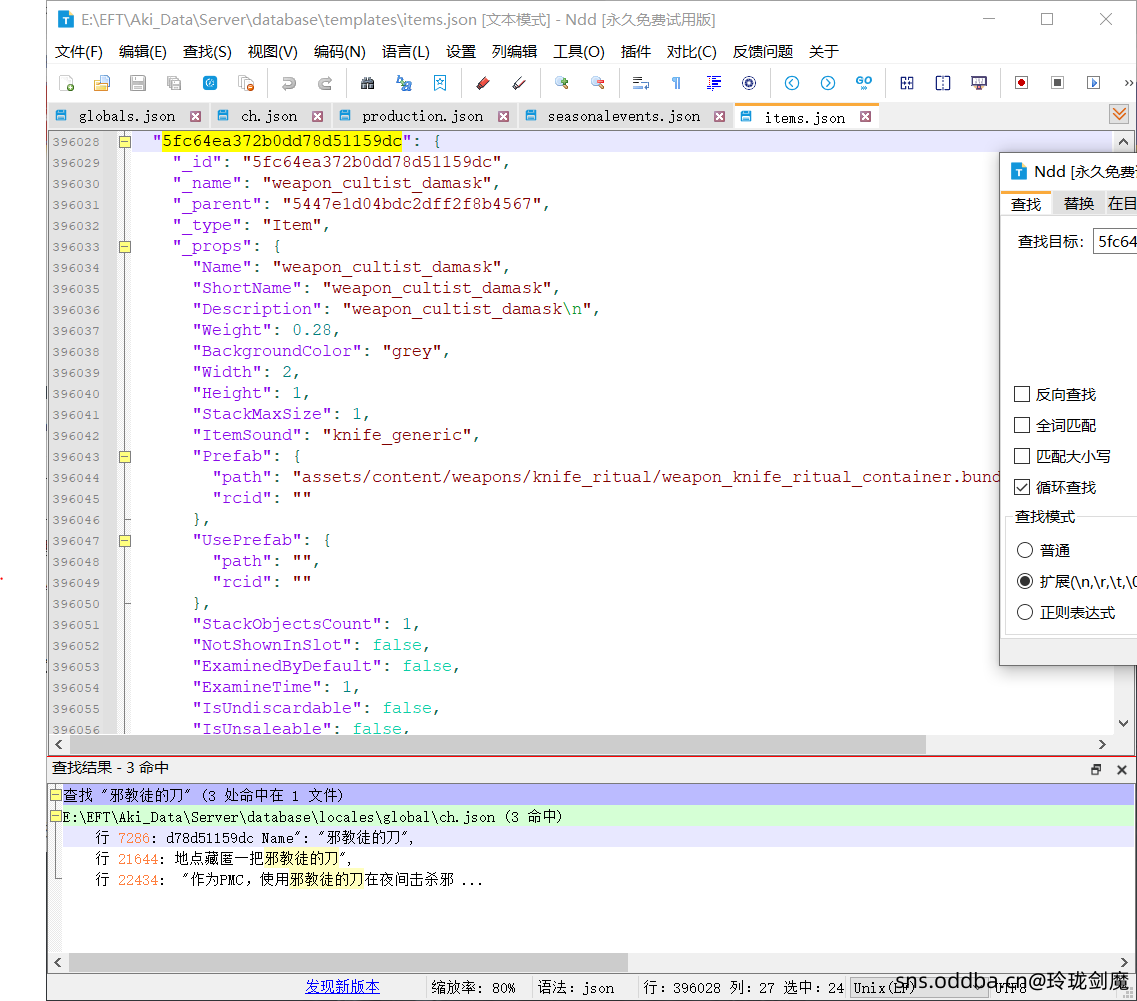Viewport: 1137px width, 1001px height.
Task: Switch to the 替换 tab in find dialog
Action: point(1078,203)
